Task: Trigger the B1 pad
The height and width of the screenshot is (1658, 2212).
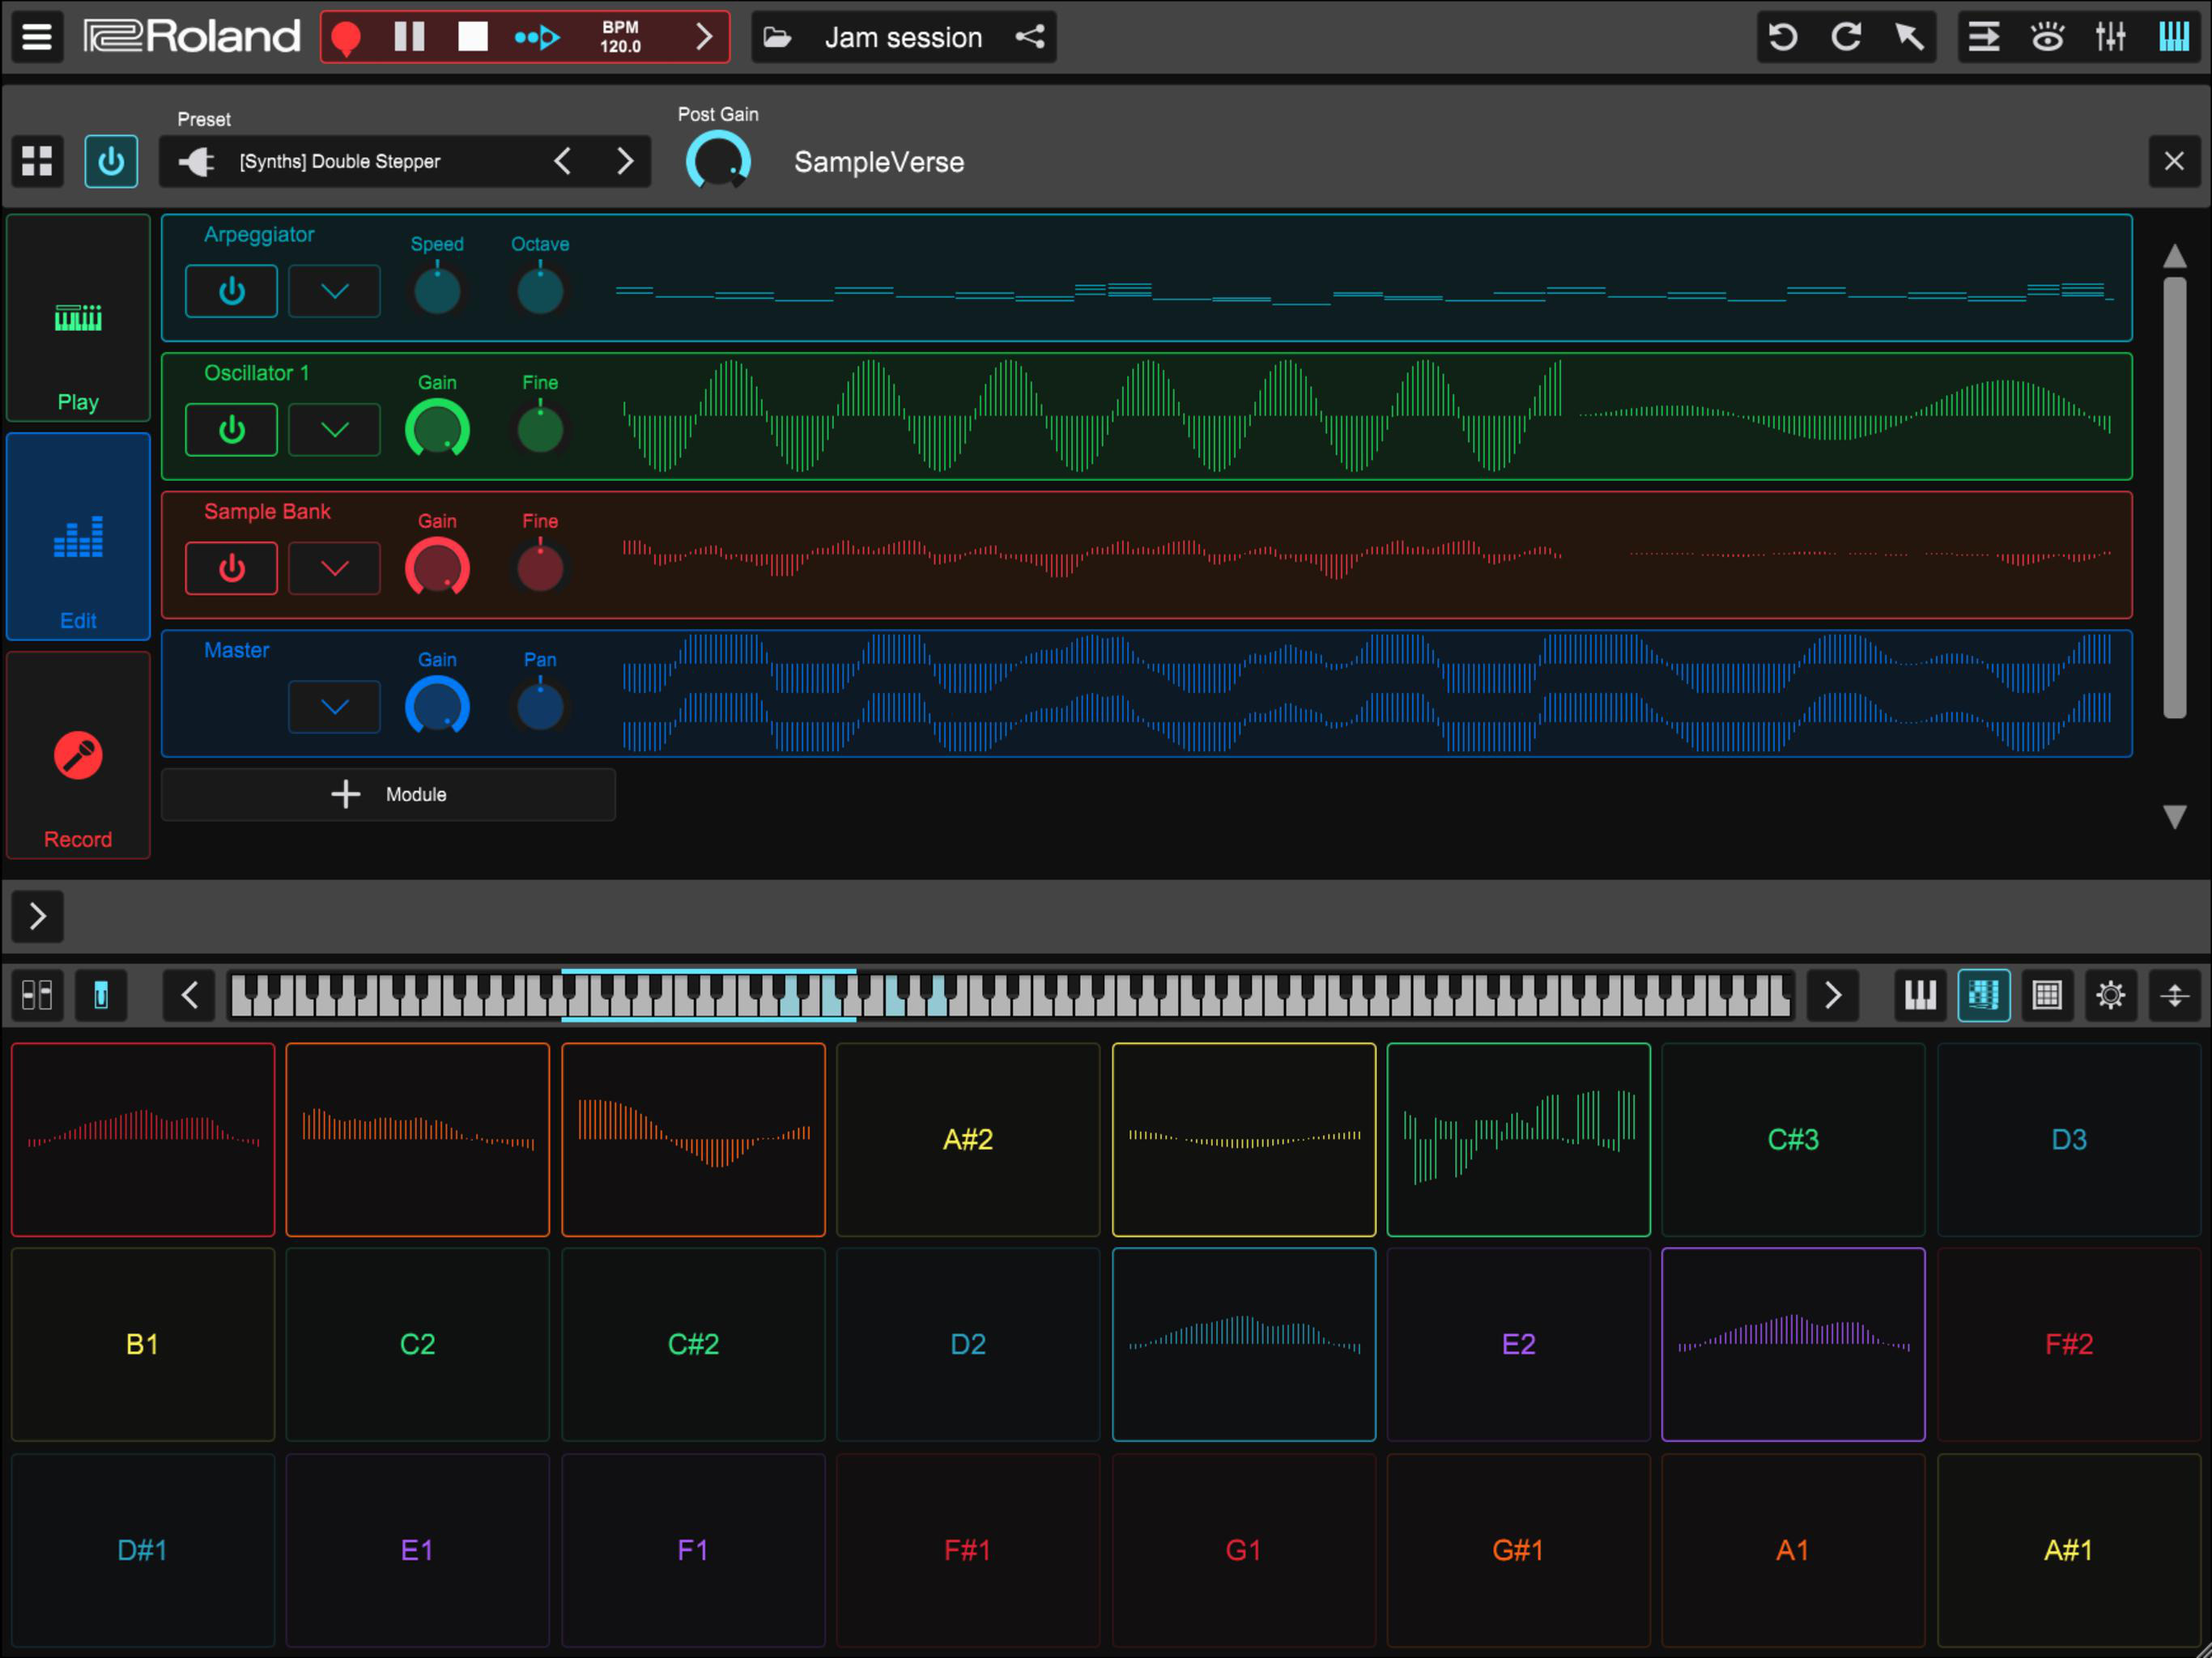Action: (143, 1344)
